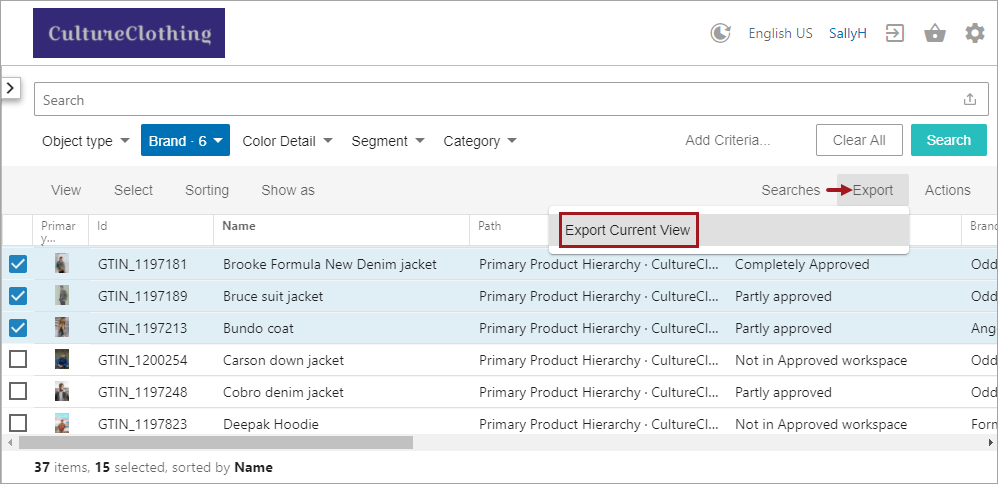Screen dimensions: 998x484
Task: Open the recent history clock icon
Action: [720, 33]
